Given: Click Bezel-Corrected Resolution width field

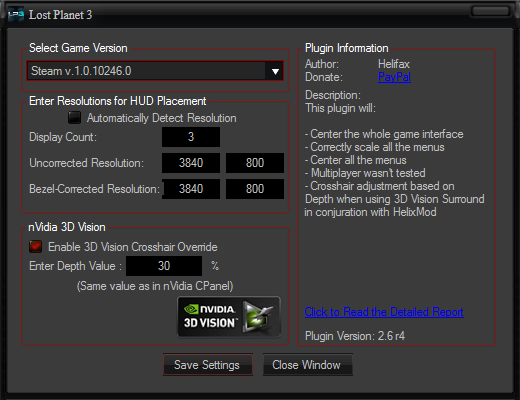Looking at the screenshot, I should [x=191, y=189].
